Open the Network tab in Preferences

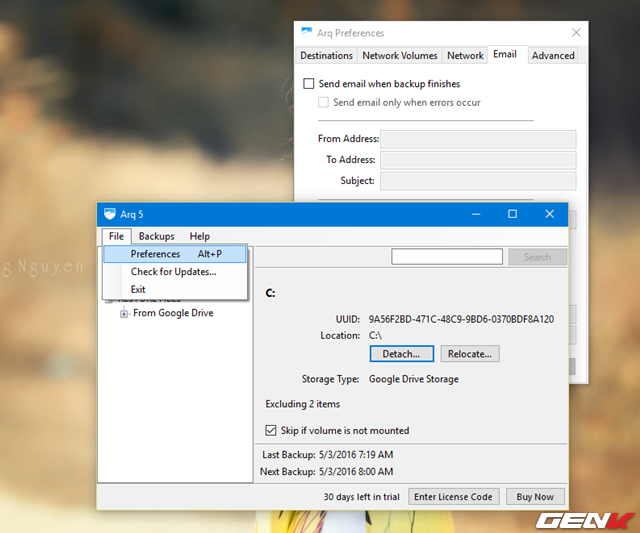tap(465, 56)
